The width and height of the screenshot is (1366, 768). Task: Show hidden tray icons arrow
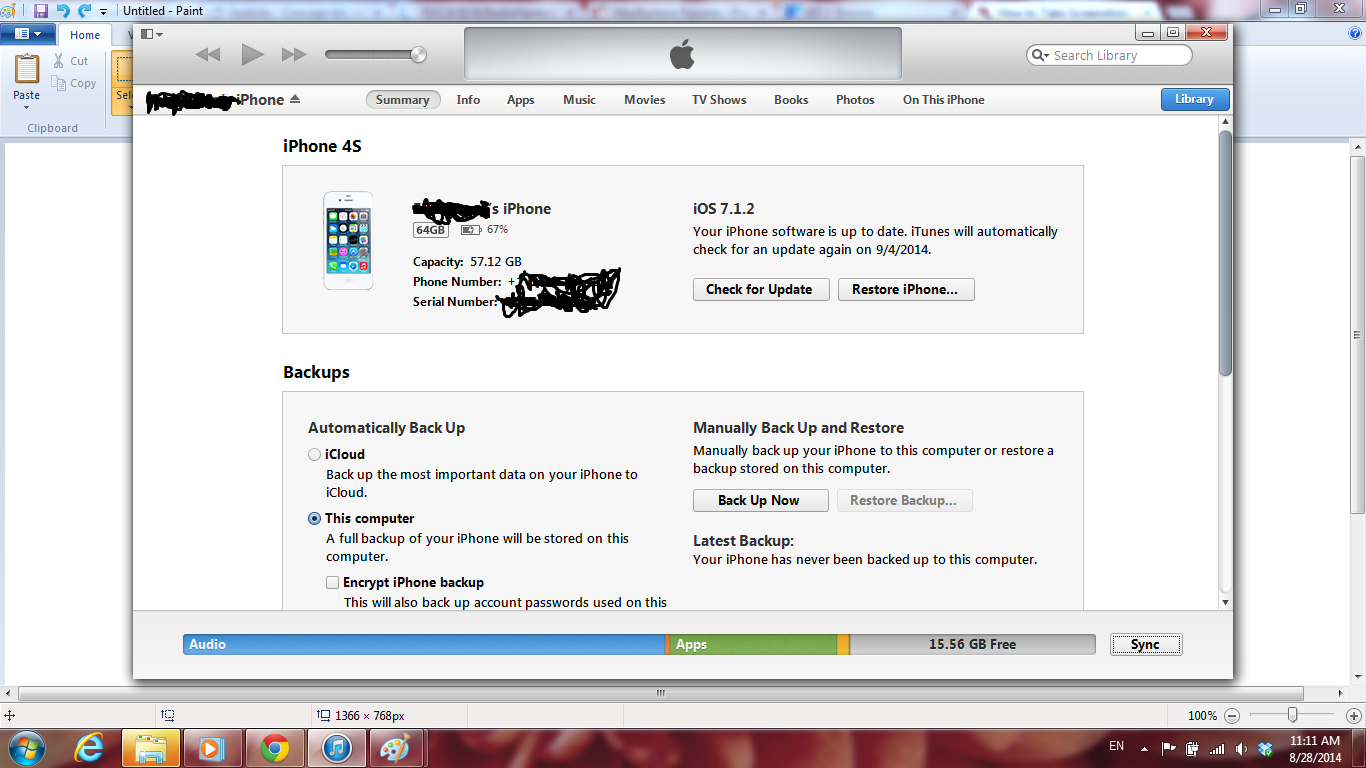(1144, 747)
